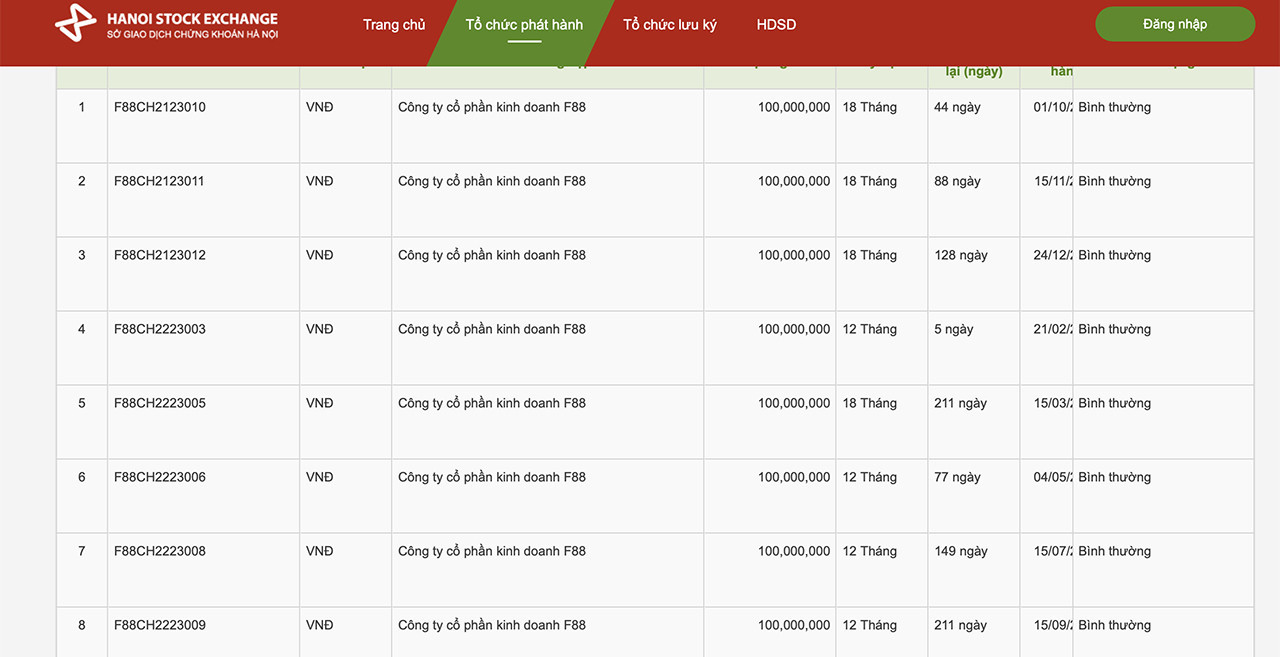Click the Hanoi Stock Exchange logo

click(166, 26)
